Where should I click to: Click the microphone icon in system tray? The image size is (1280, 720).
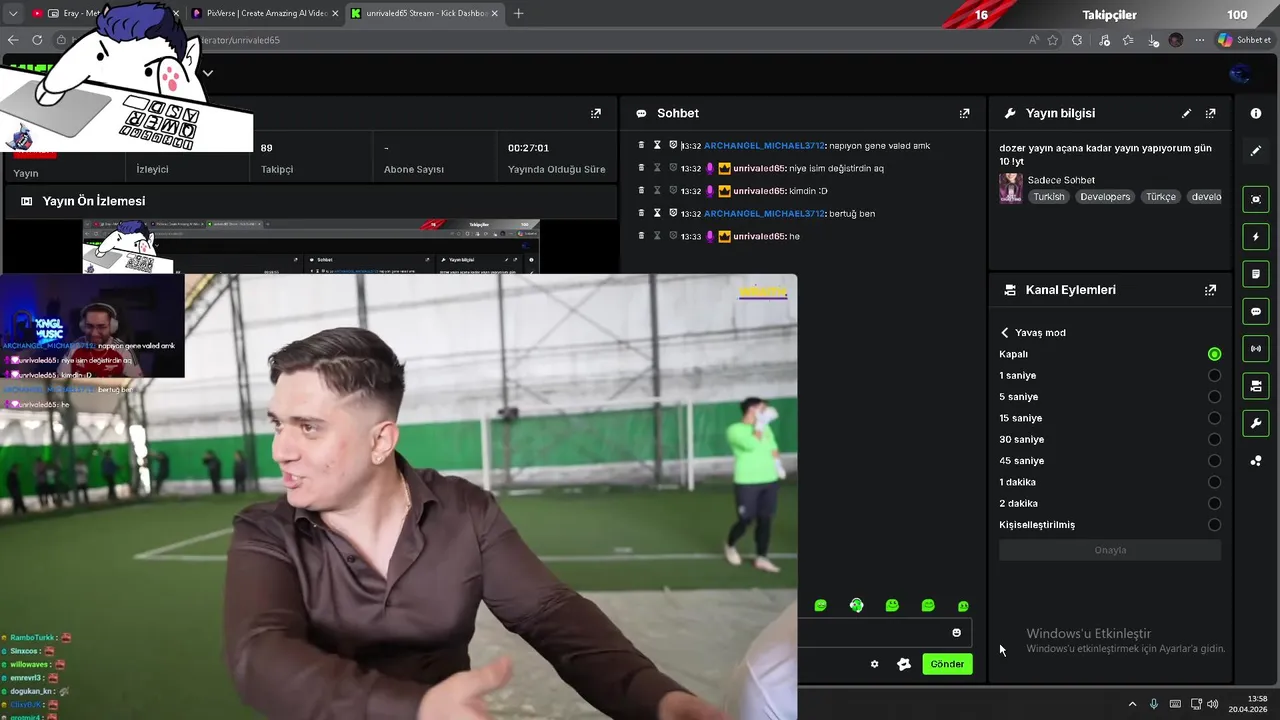coord(1154,704)
